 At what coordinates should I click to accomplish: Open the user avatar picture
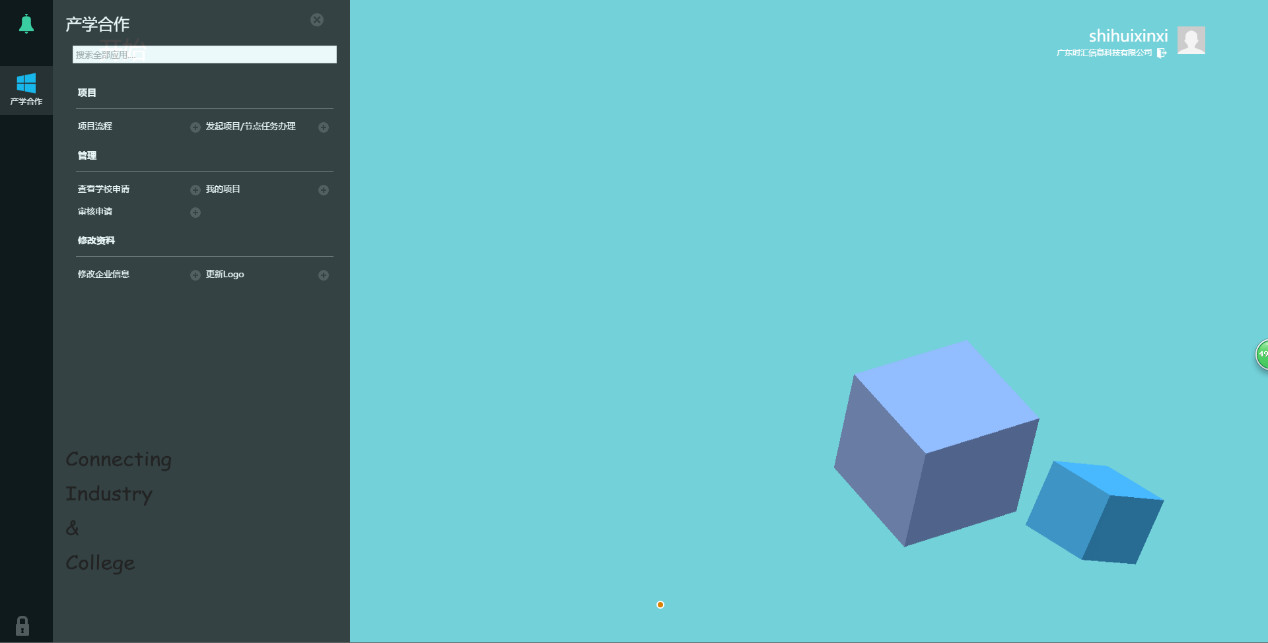[1190, 40]
